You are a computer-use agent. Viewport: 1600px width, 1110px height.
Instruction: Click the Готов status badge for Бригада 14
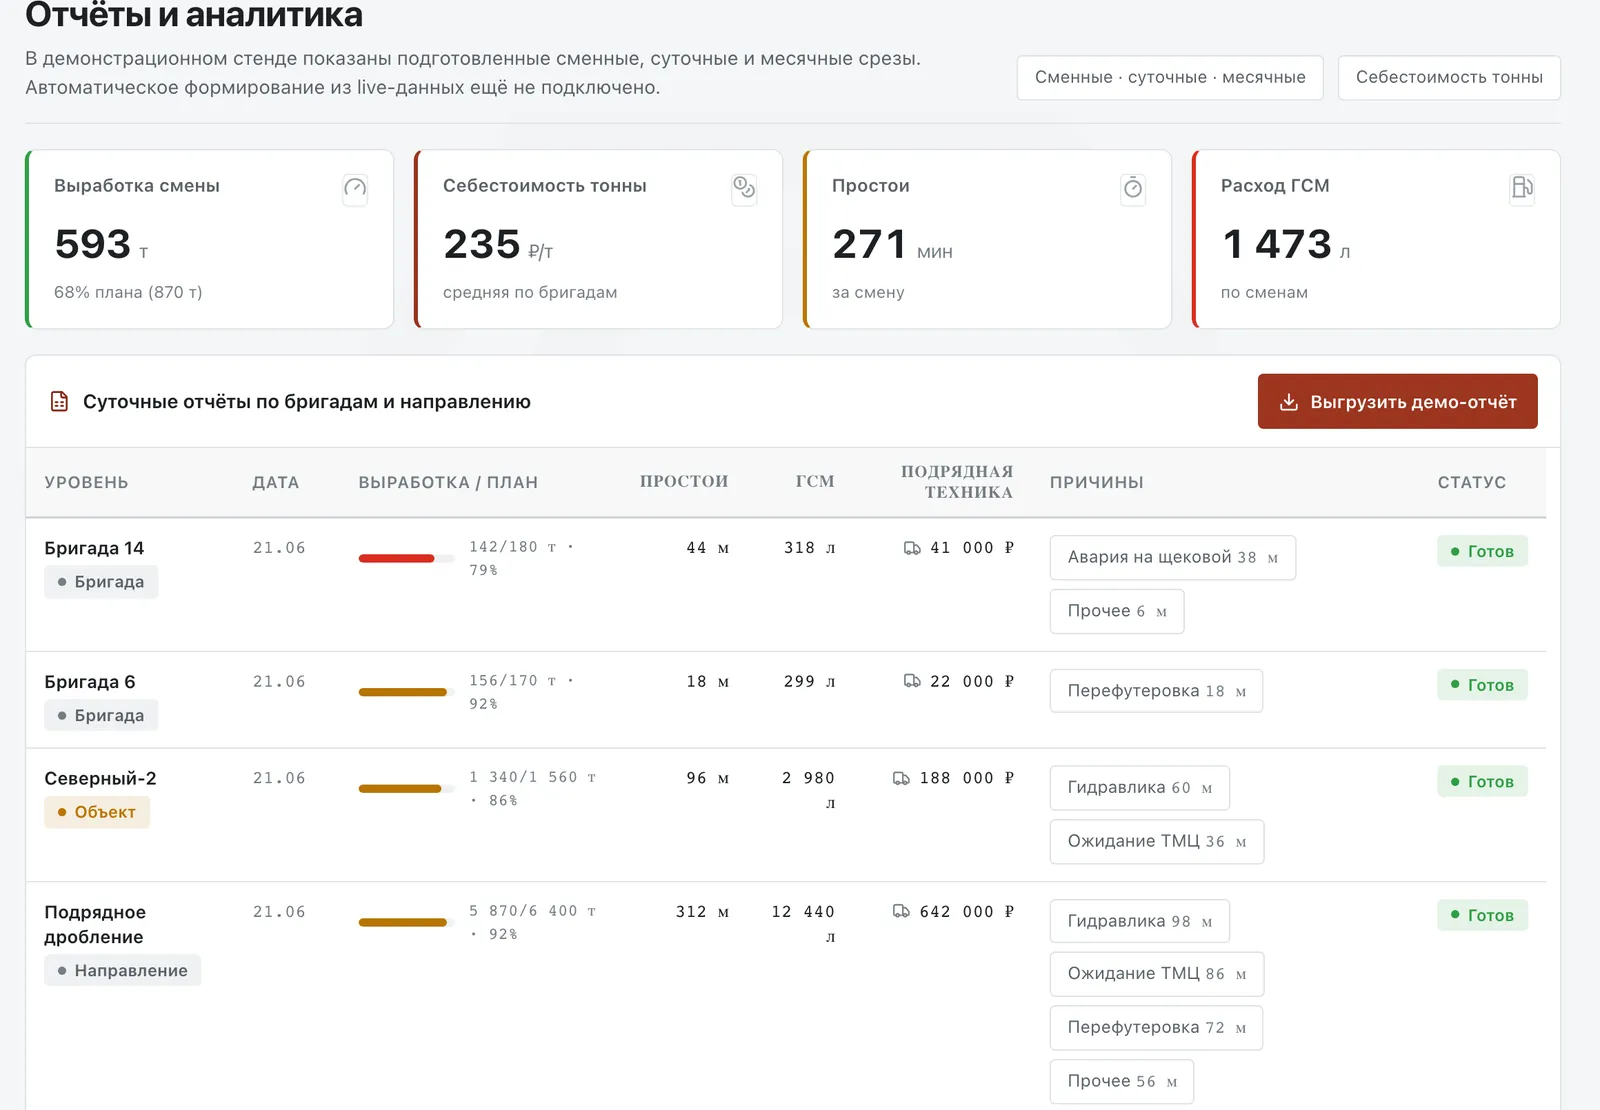click(x=1482, y=551)
